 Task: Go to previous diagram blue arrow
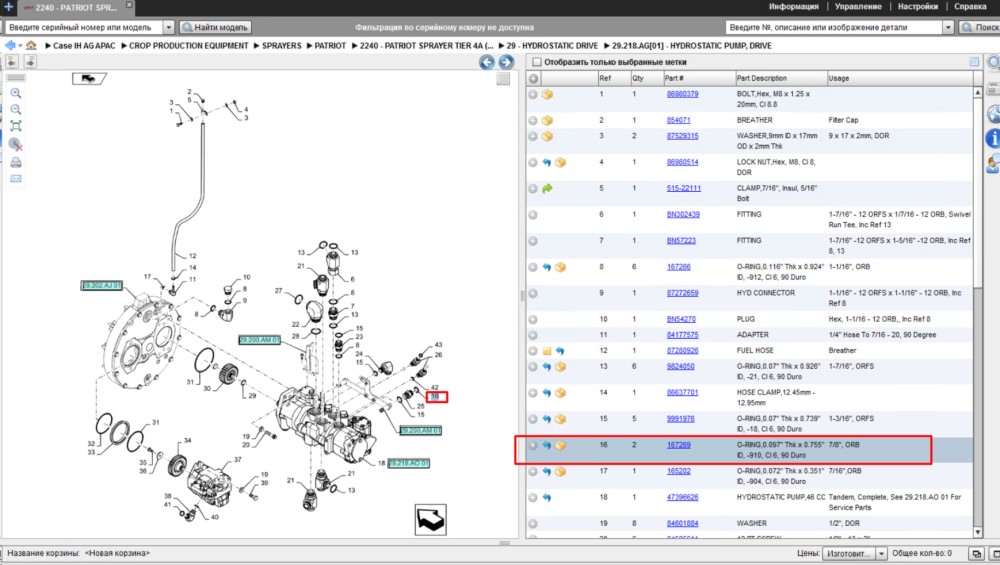point(487,62)
